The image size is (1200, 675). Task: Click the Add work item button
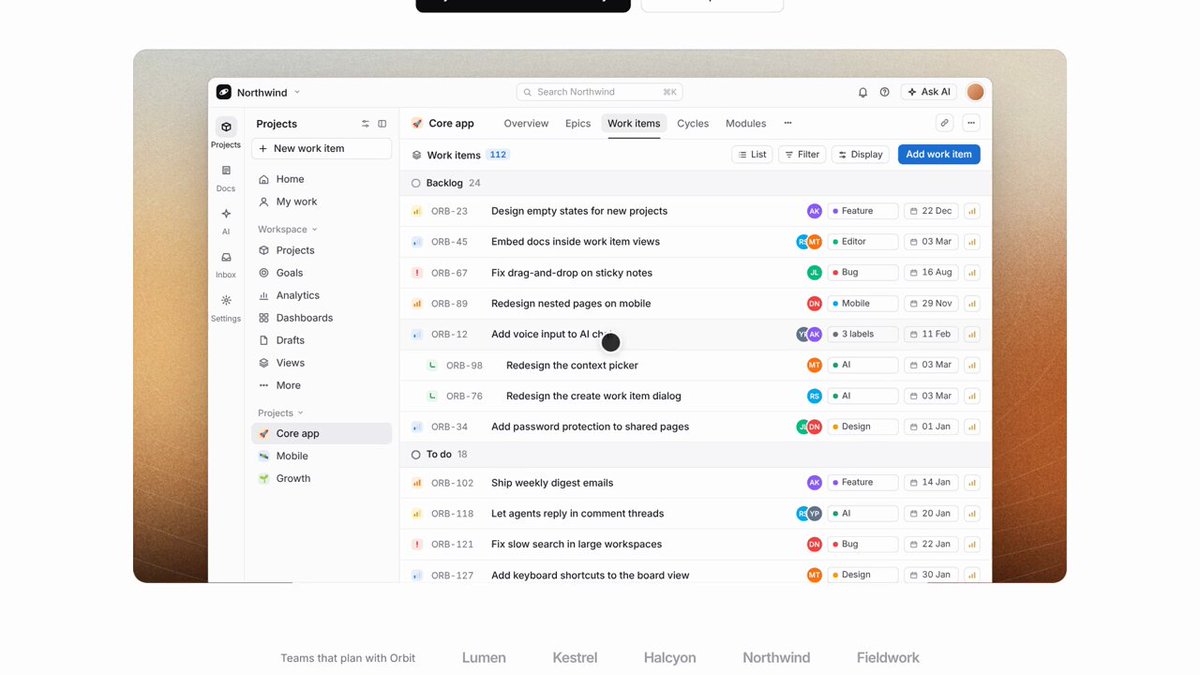click(939, 154)
